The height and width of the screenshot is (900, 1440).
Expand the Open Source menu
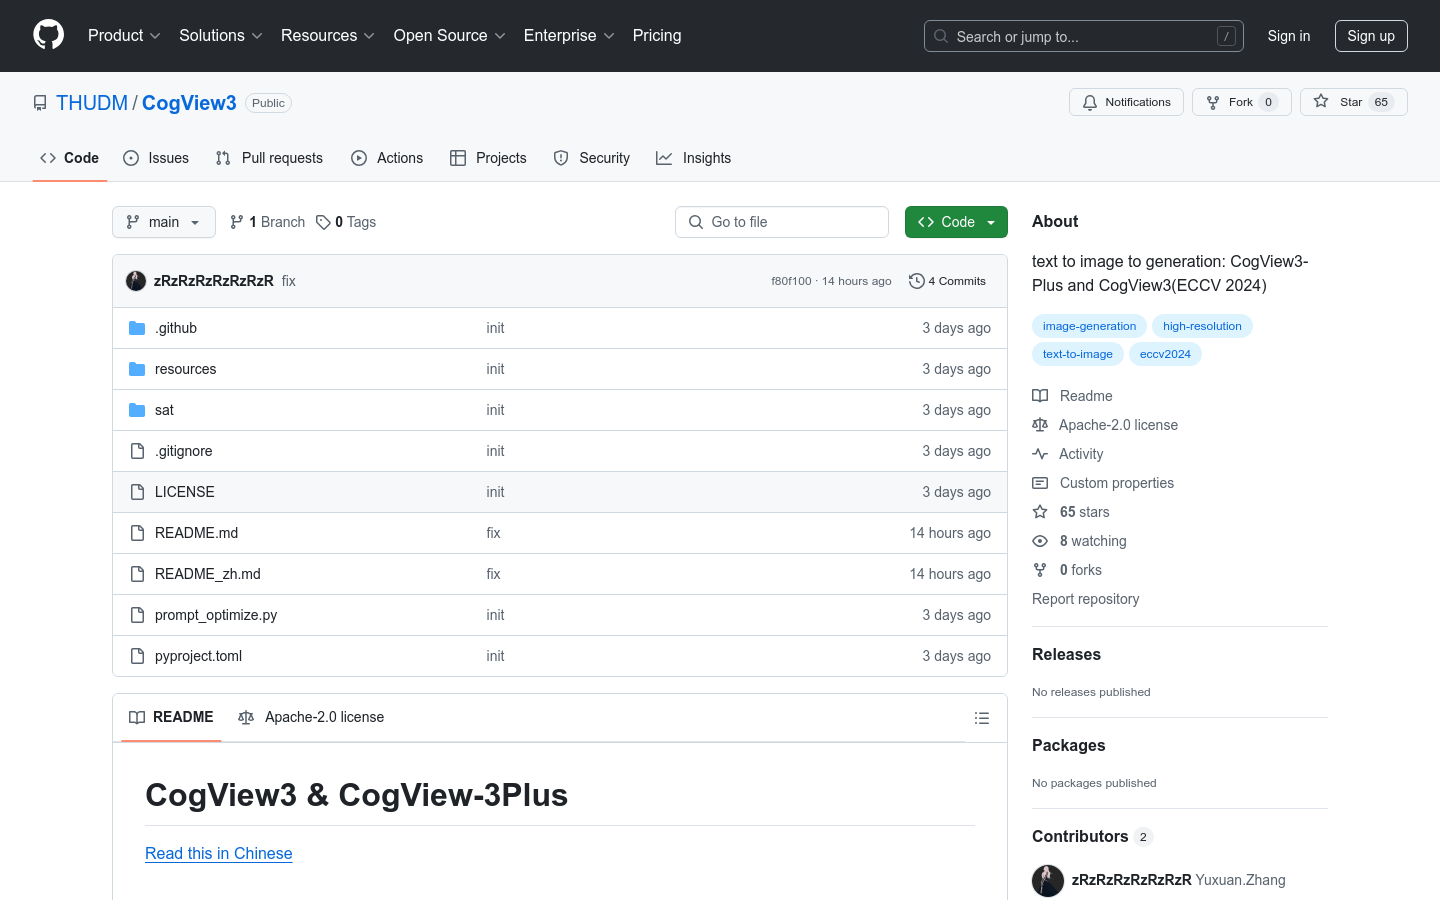click(x=449, y=36)
